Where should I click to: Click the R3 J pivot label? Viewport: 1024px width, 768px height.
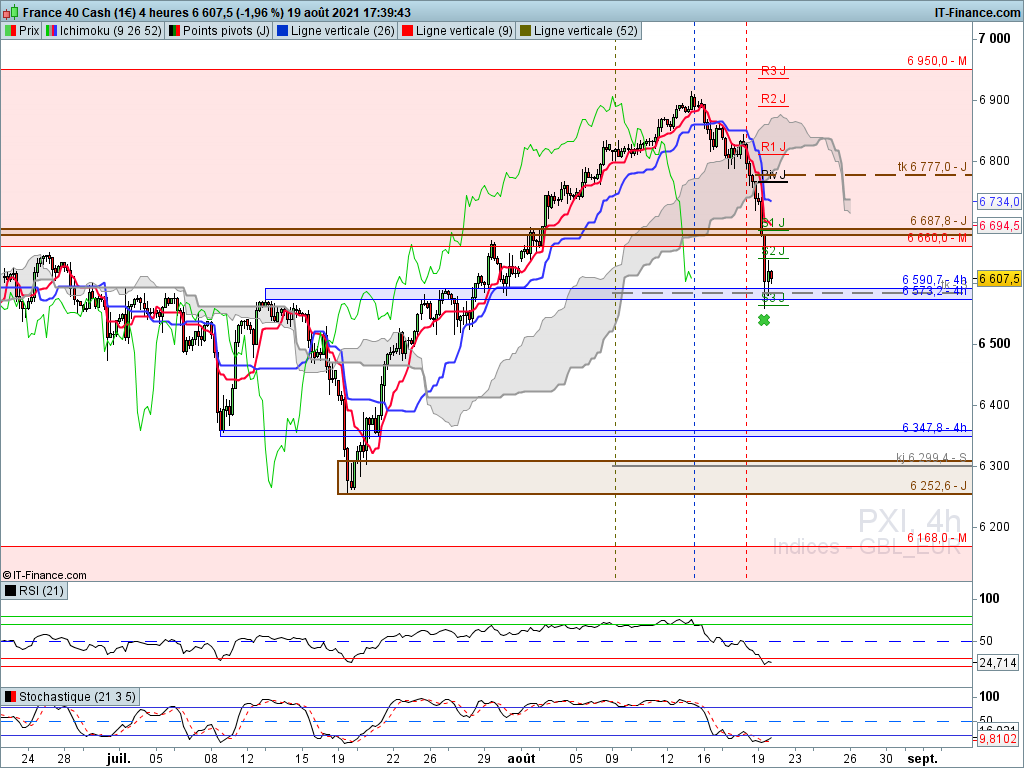coord(773,71)
